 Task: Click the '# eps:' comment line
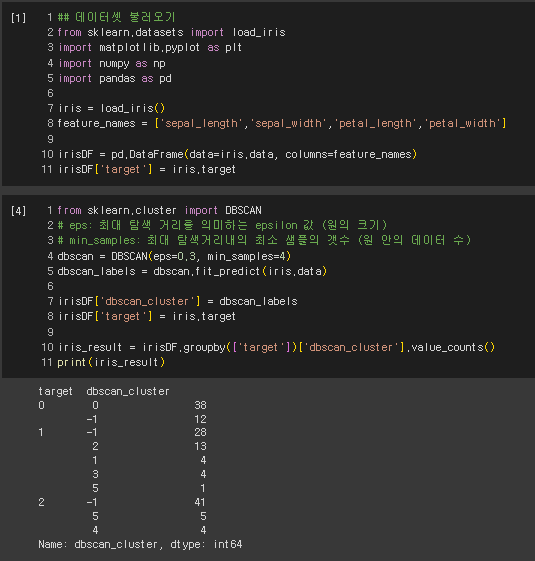point(223,225)
